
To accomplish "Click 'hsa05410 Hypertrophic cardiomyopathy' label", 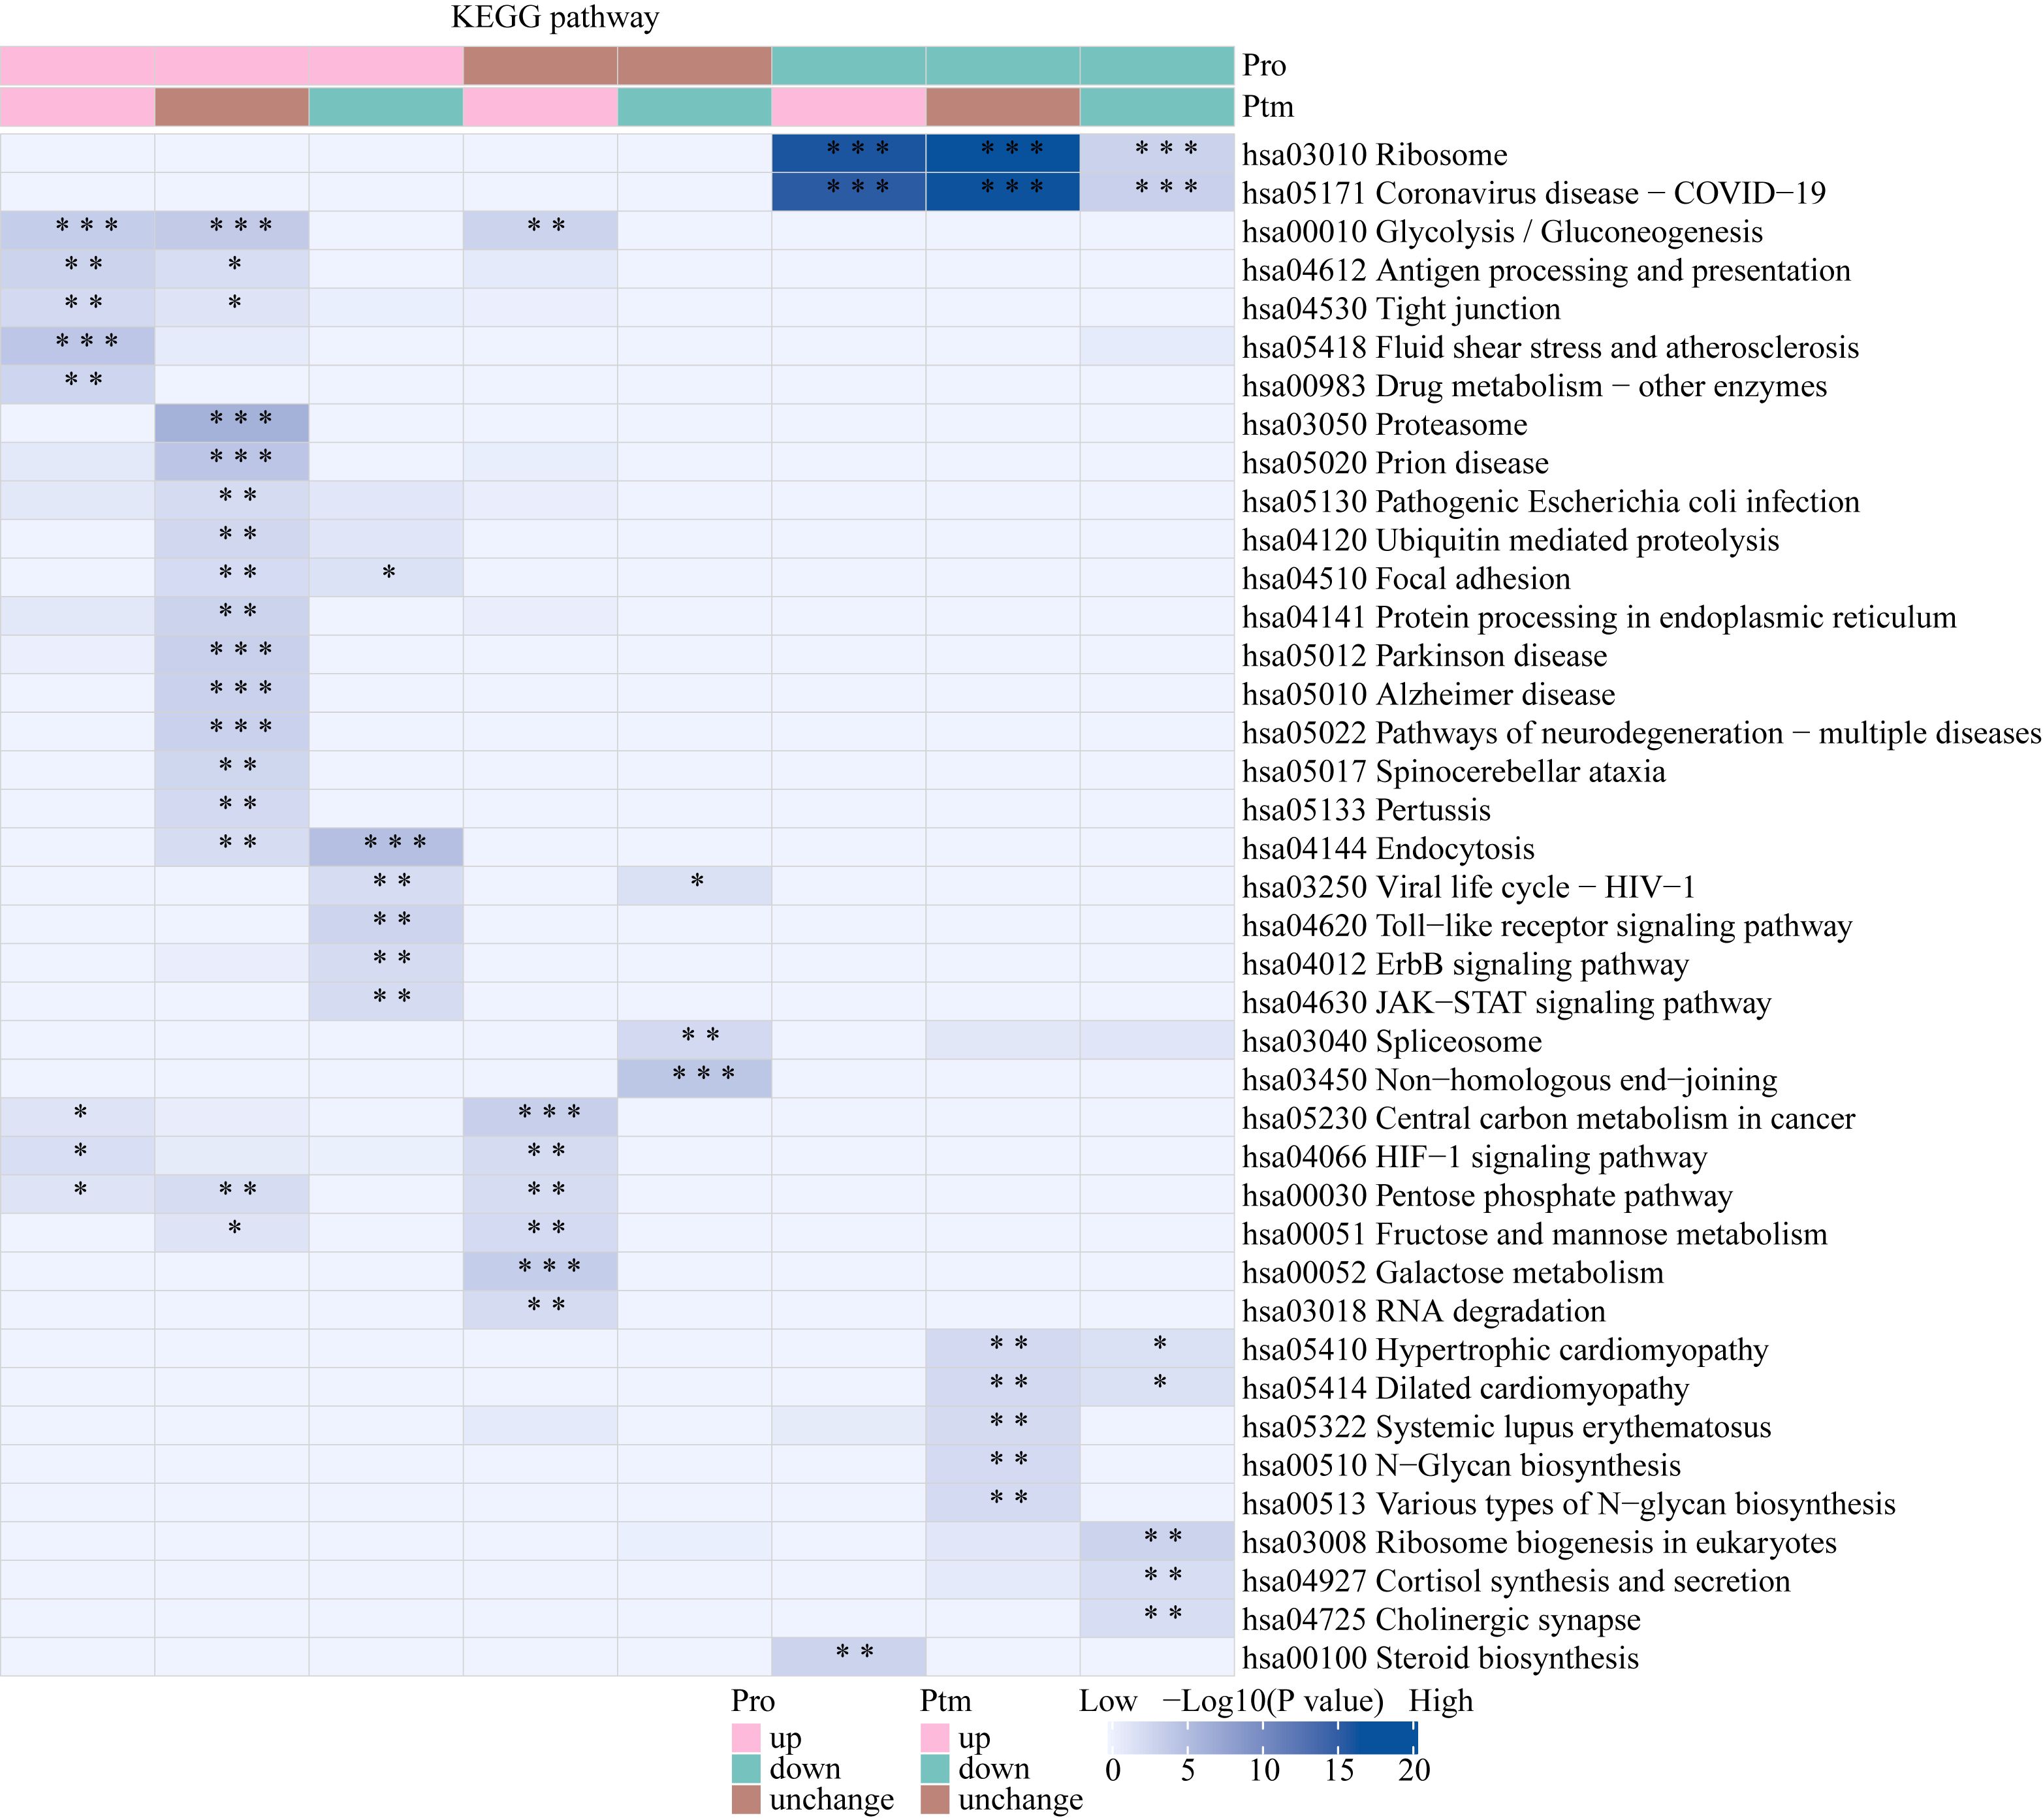I will [x=1505, y=1350].
